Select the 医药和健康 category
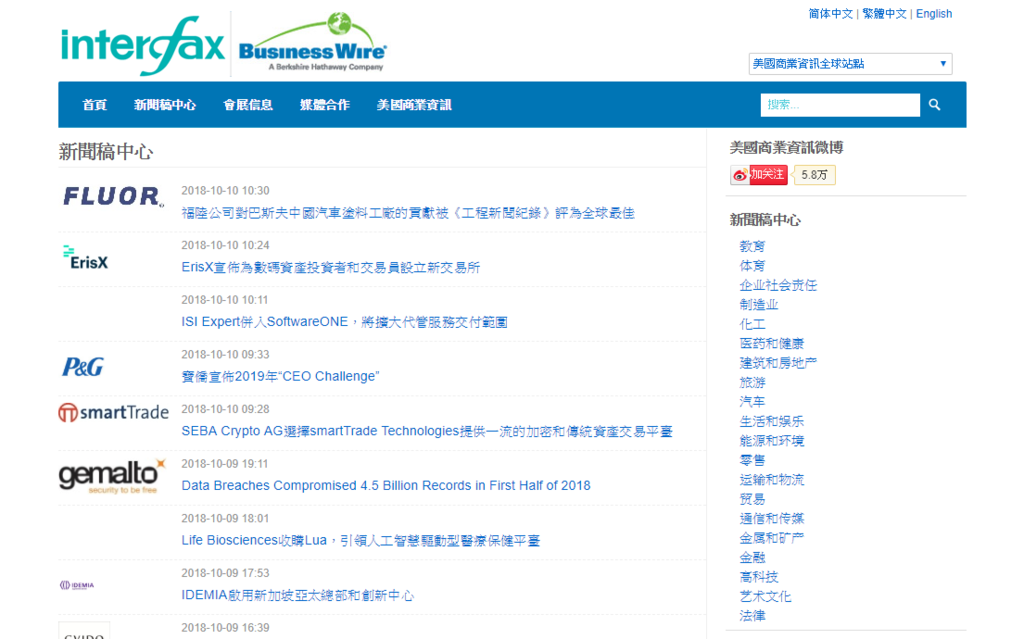This screenshot has width=1024, height=639. tap(771, 344)
